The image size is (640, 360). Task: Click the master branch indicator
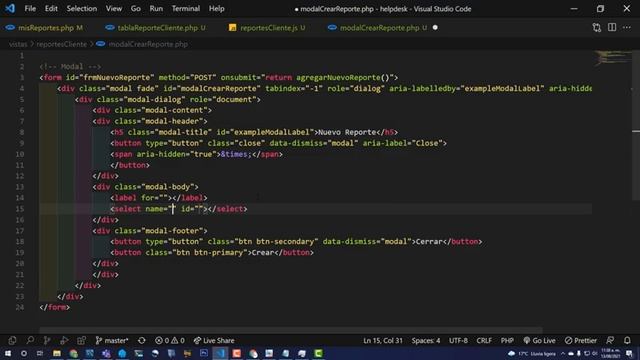112,340
